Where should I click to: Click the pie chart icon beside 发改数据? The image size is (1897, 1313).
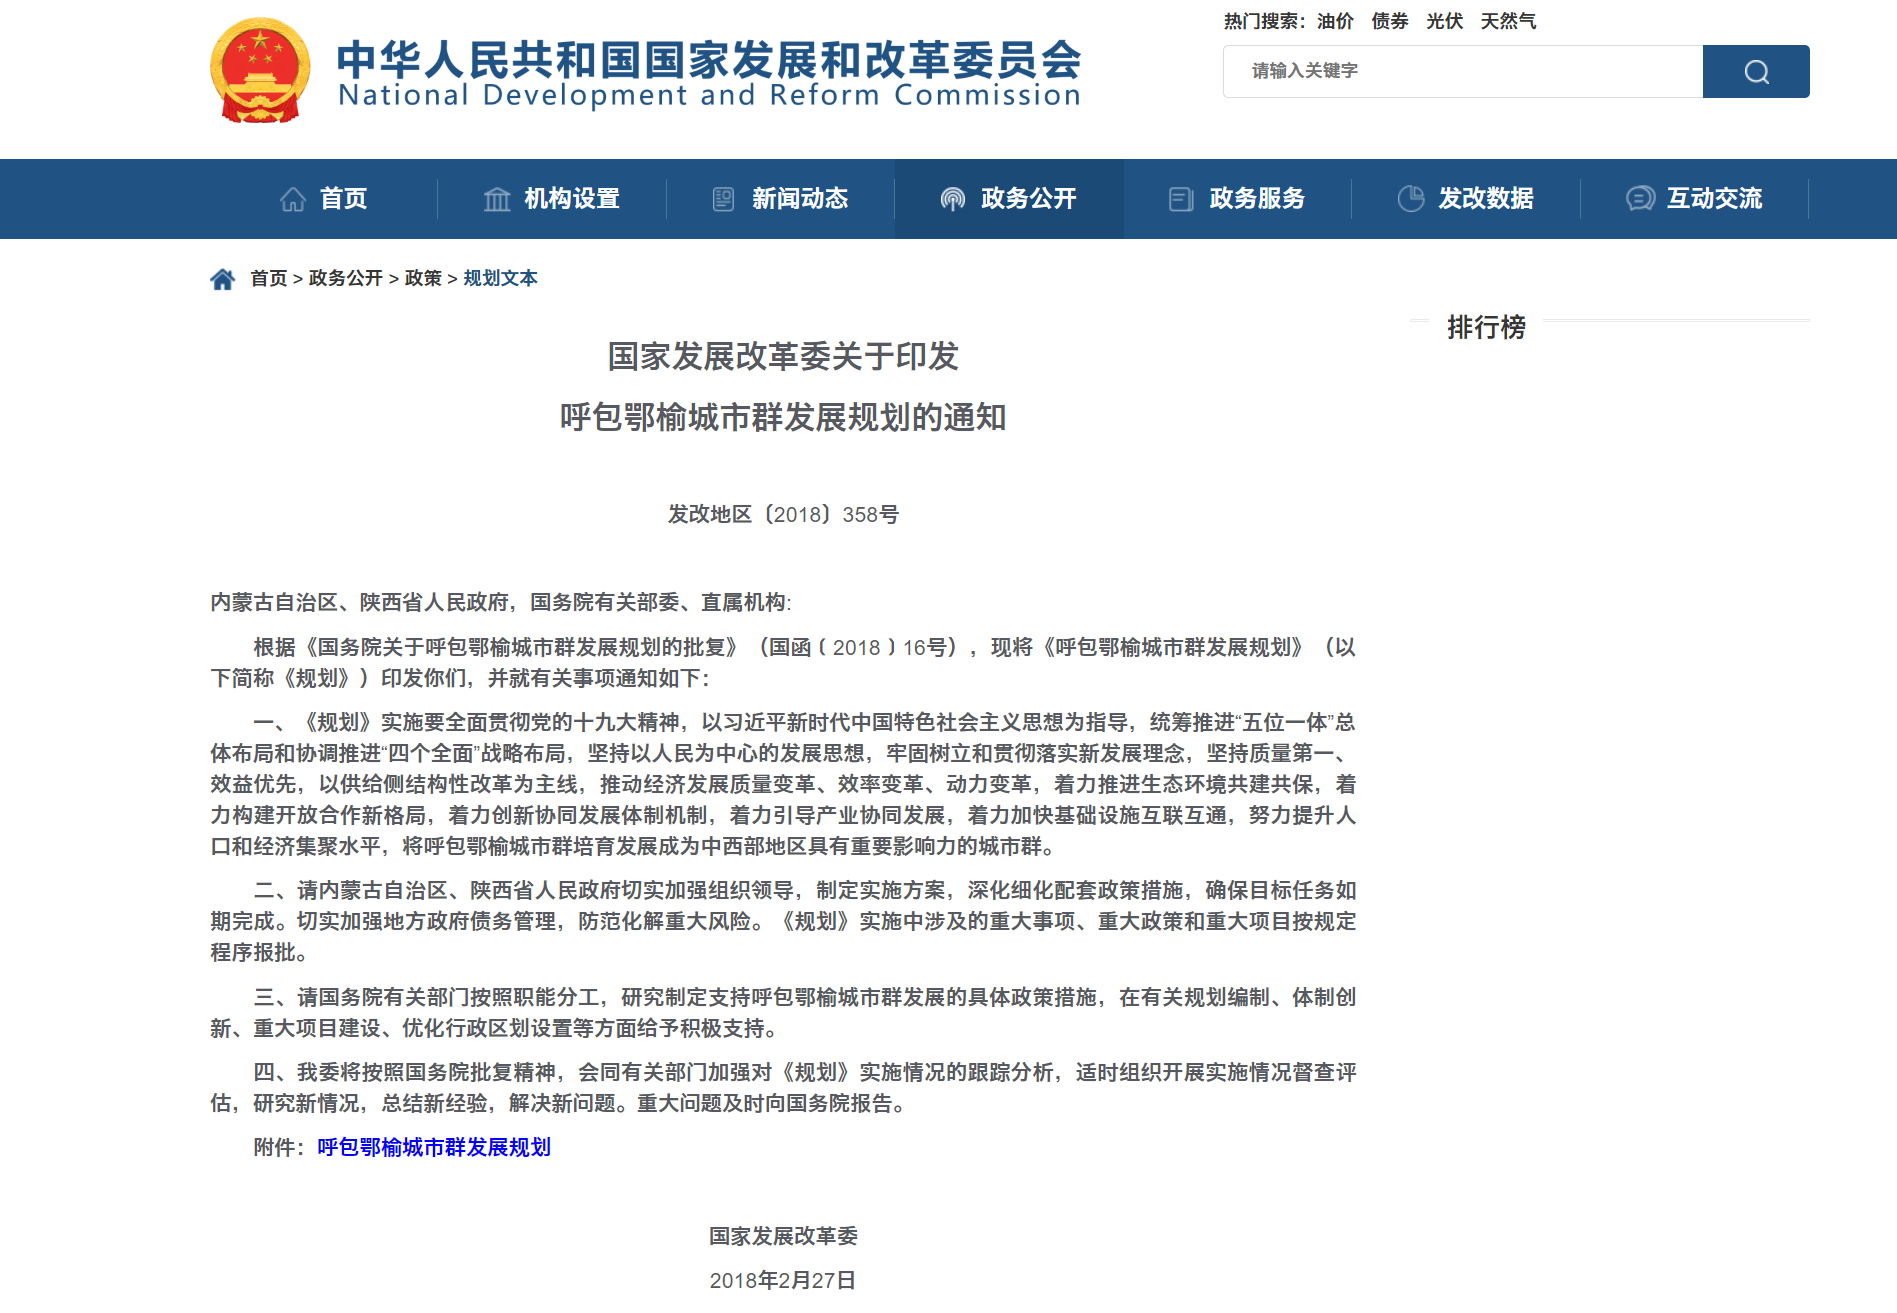(1410, 199)
